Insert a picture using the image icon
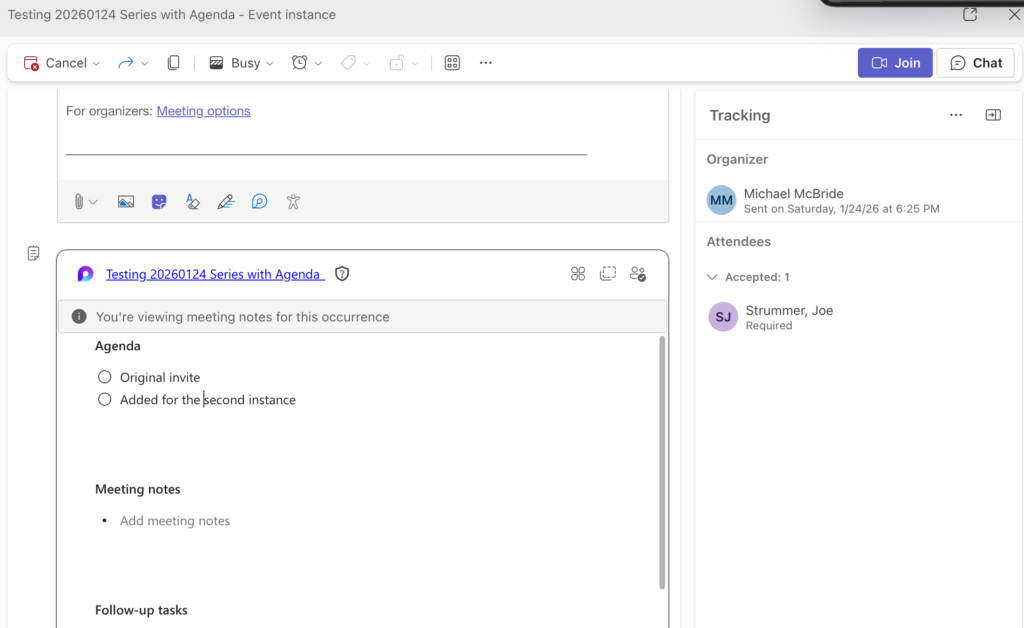This screenshot has height=628, width=1024. click(x=126, y=202)
